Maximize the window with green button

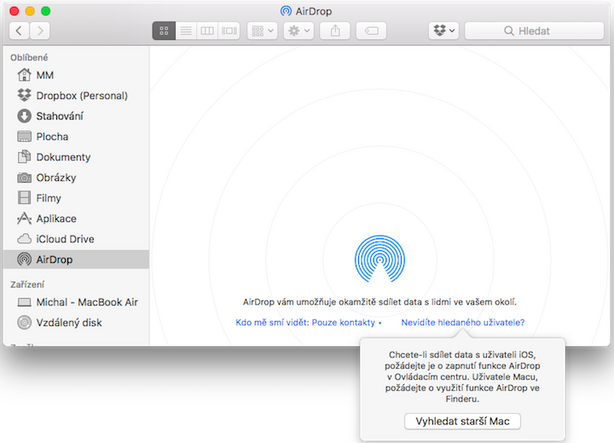pyautogui.click(x=46, y=11)
